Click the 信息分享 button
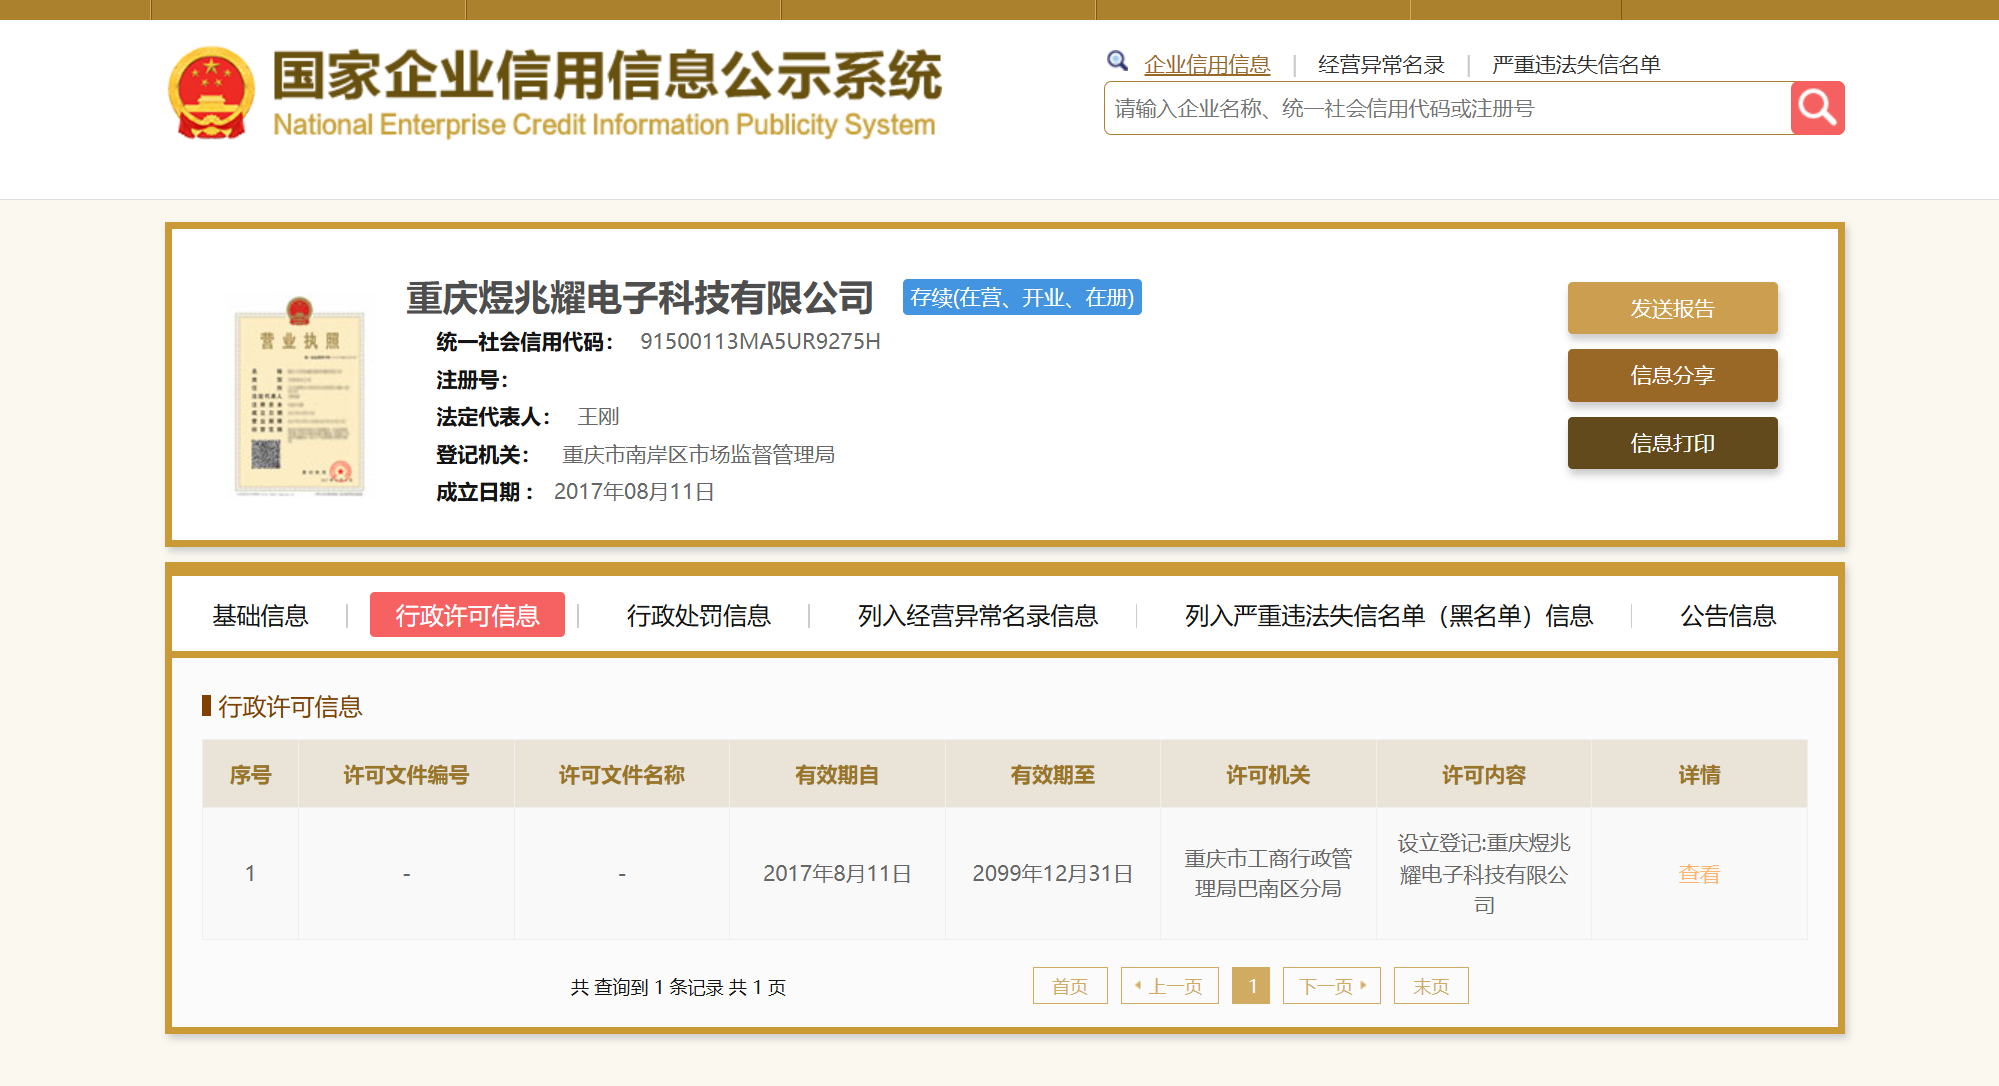1999x1086 pixels. point(1672,375)
